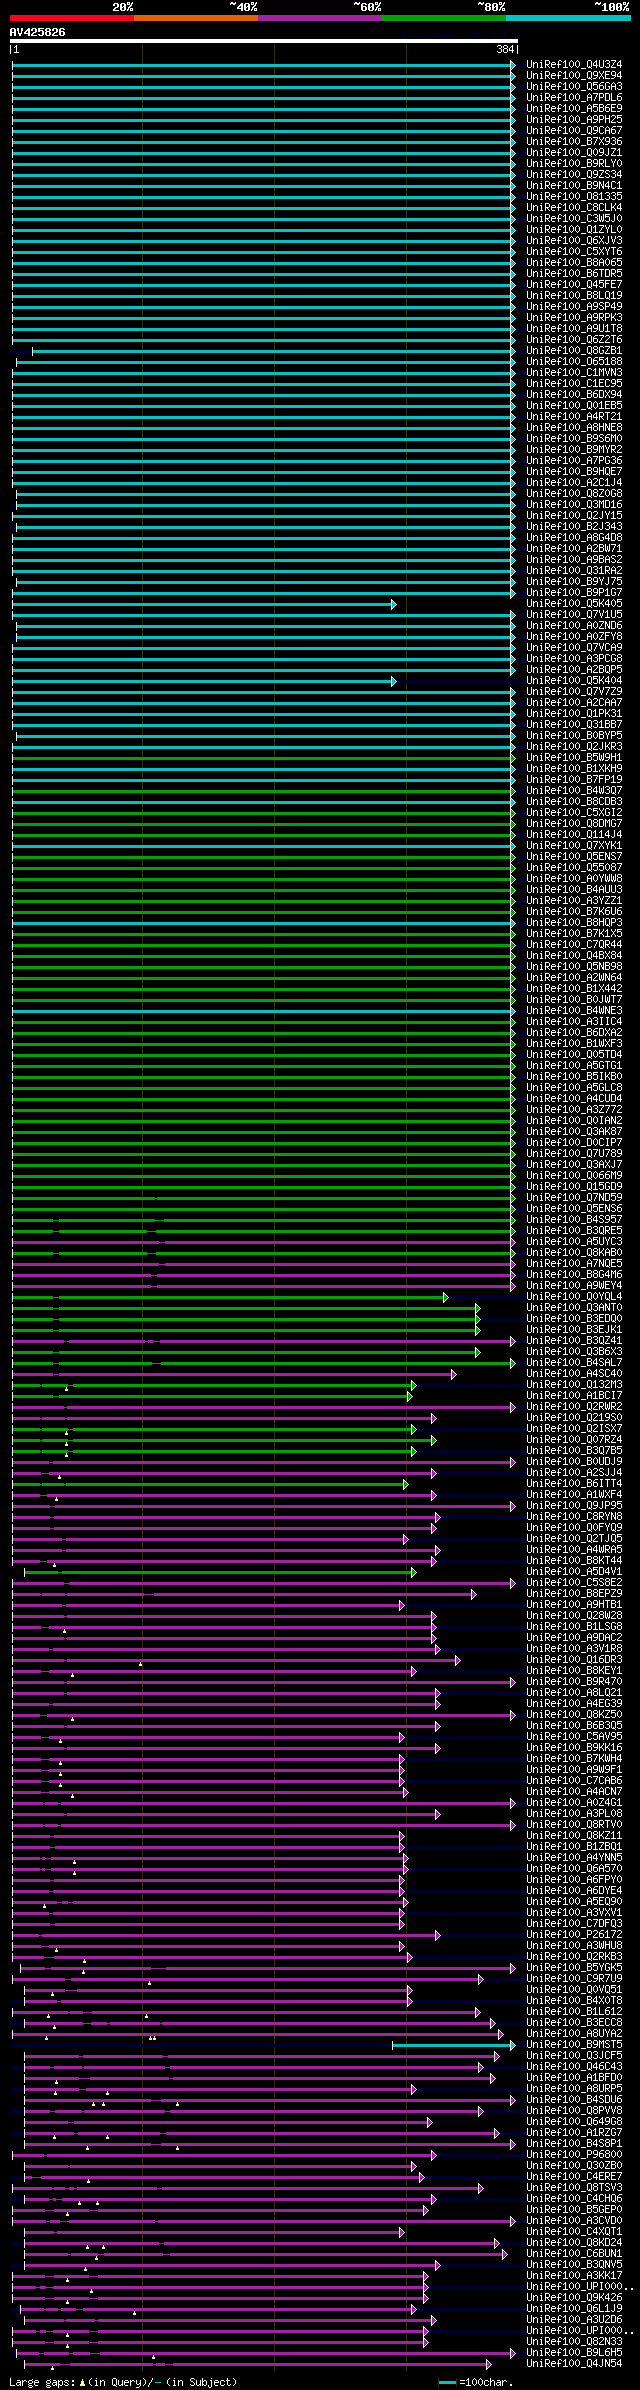Click the purple ~60% identity legend segment

coord(319,17)
